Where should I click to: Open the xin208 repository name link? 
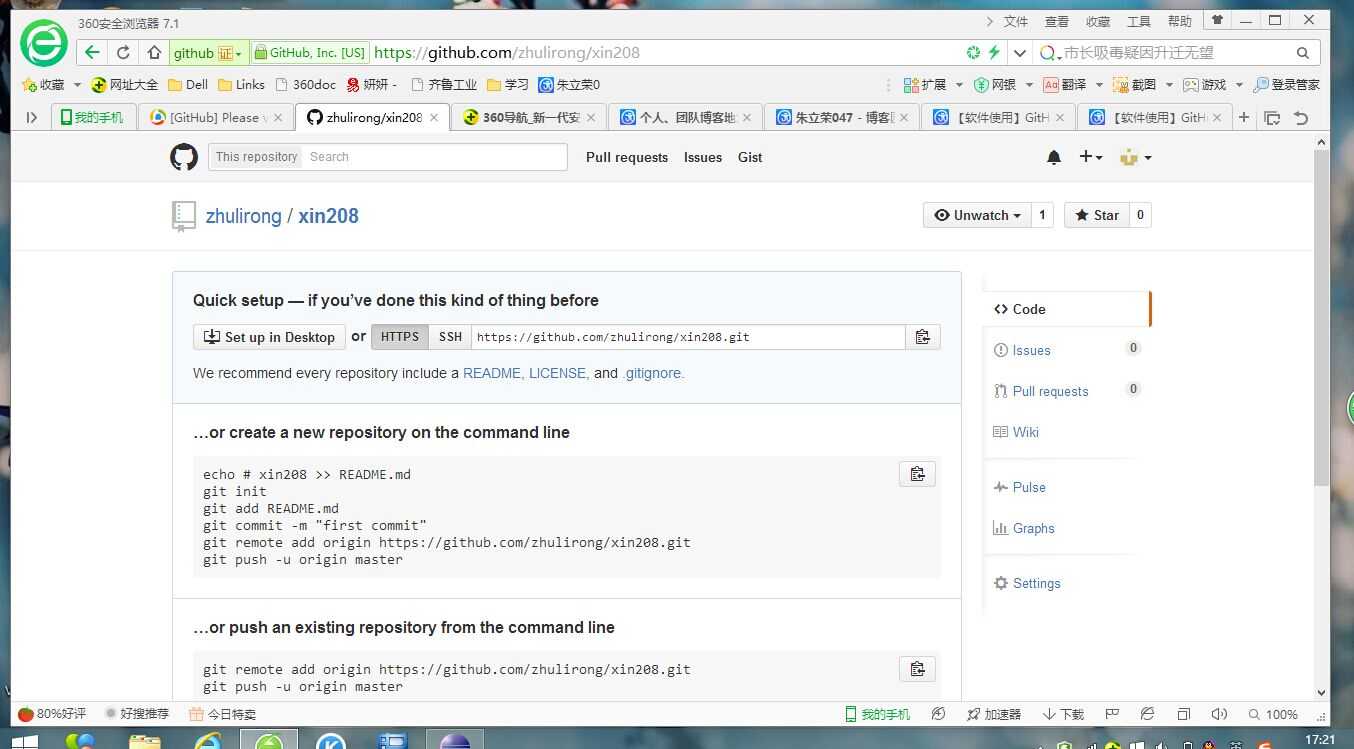point(328,216)
